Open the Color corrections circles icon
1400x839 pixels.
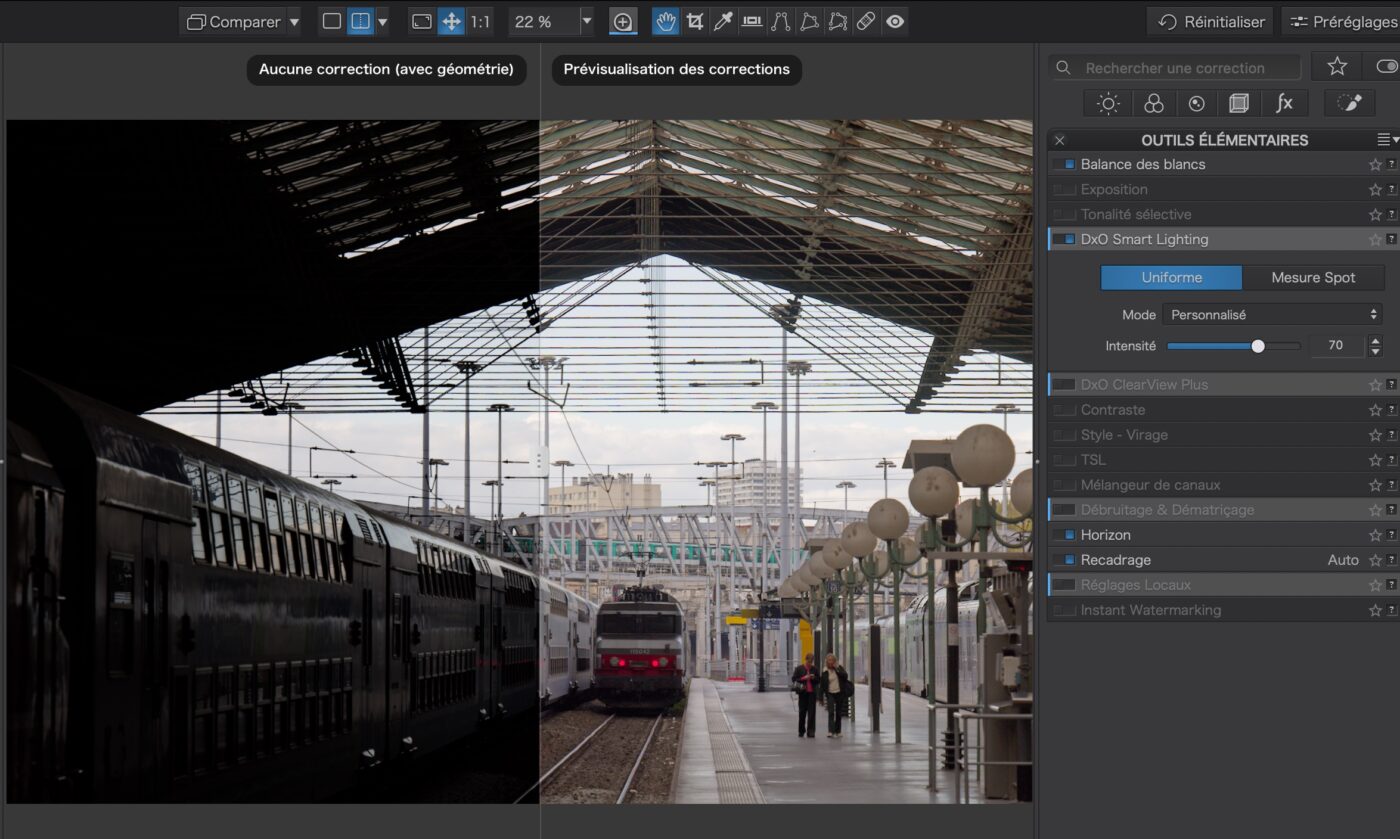1153,103
